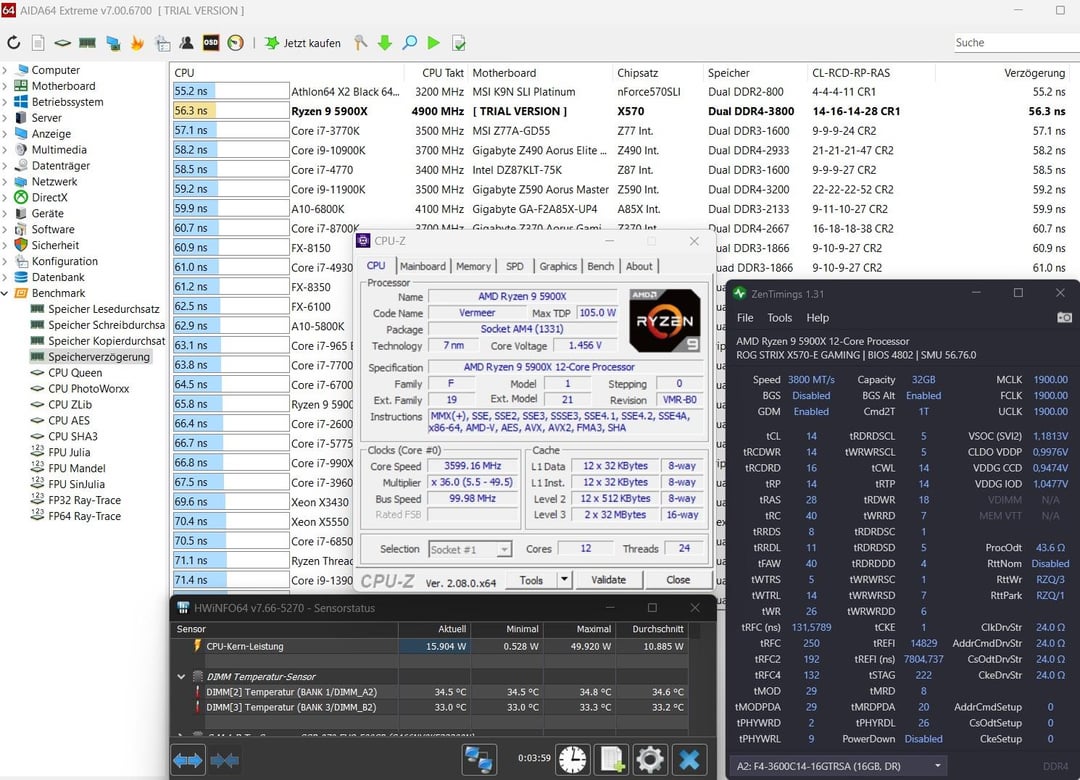Collapse DIMM Temperatur-Sensor group in HWiNFO

(181, 677)
